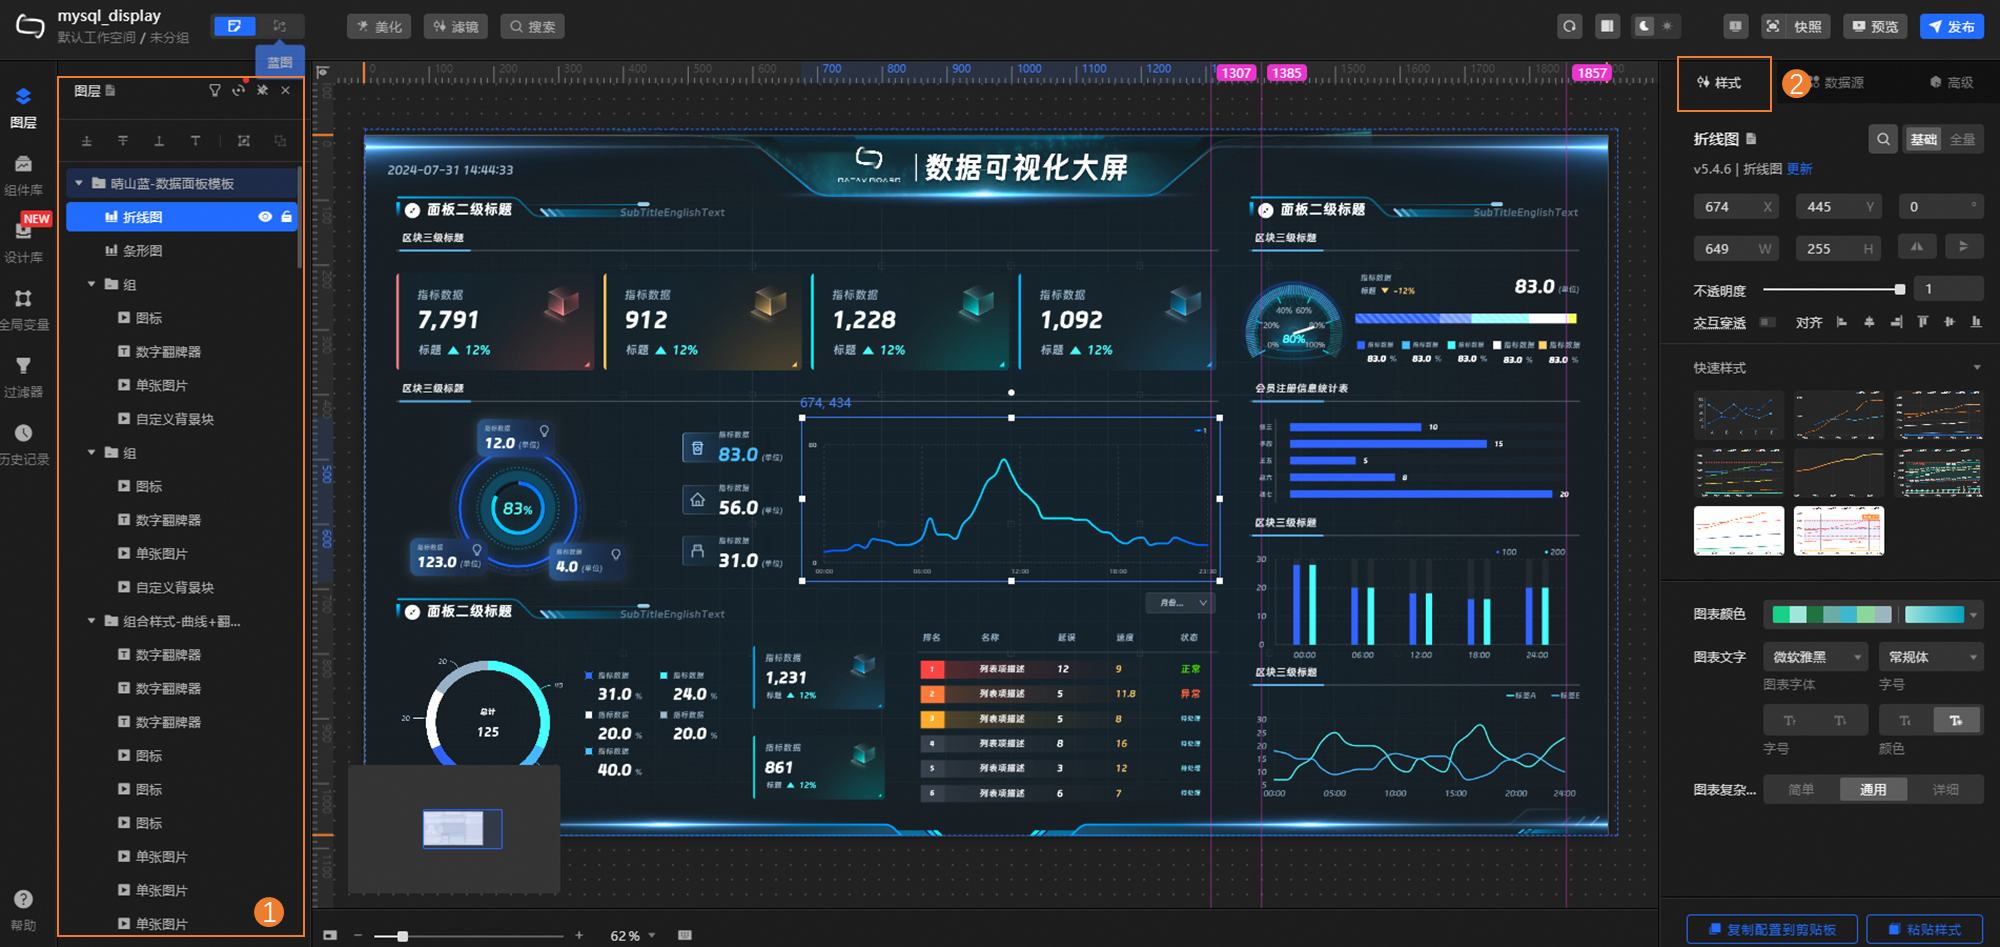Collapse 晴山蓝-数据面板模板 group

[79, 183]
